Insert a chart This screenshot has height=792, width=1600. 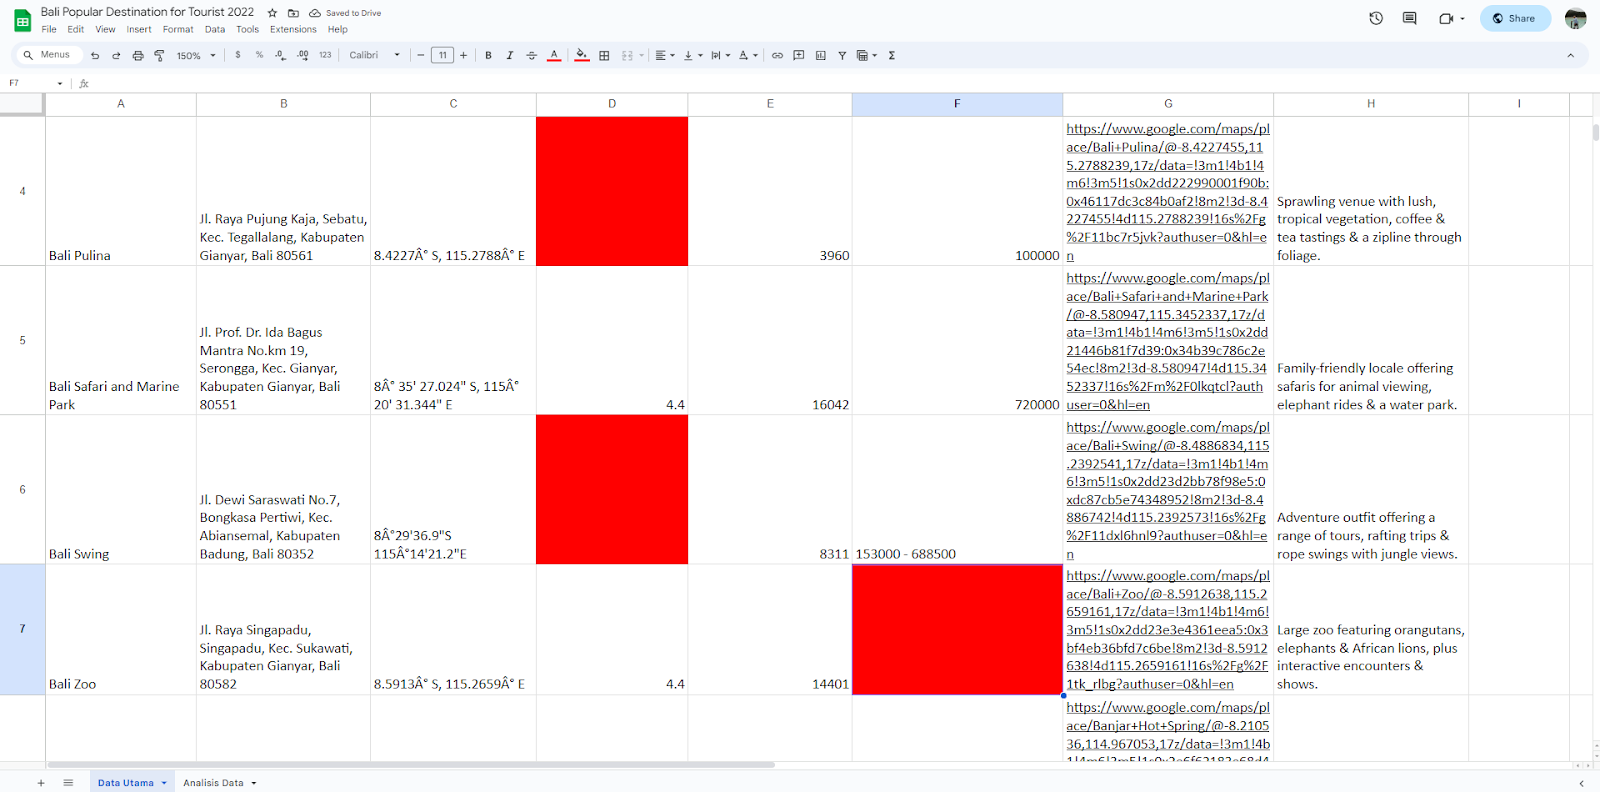pyautogui.click(x=821, y=55)
